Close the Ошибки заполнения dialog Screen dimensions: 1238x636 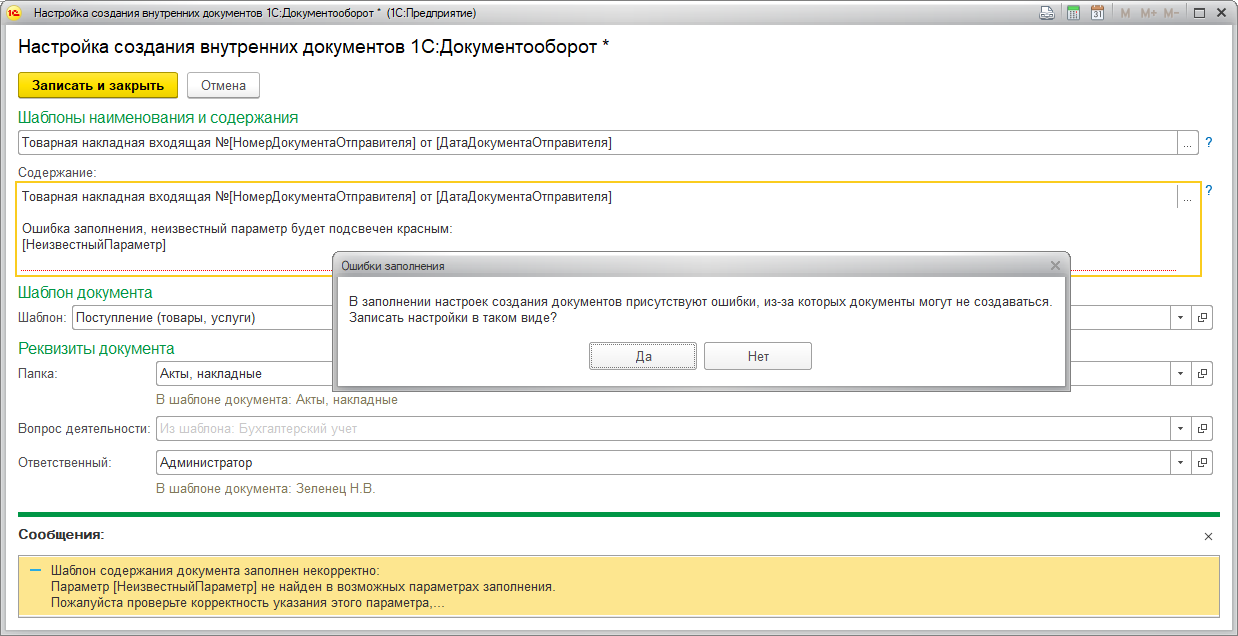click(x=1055, y=266)
